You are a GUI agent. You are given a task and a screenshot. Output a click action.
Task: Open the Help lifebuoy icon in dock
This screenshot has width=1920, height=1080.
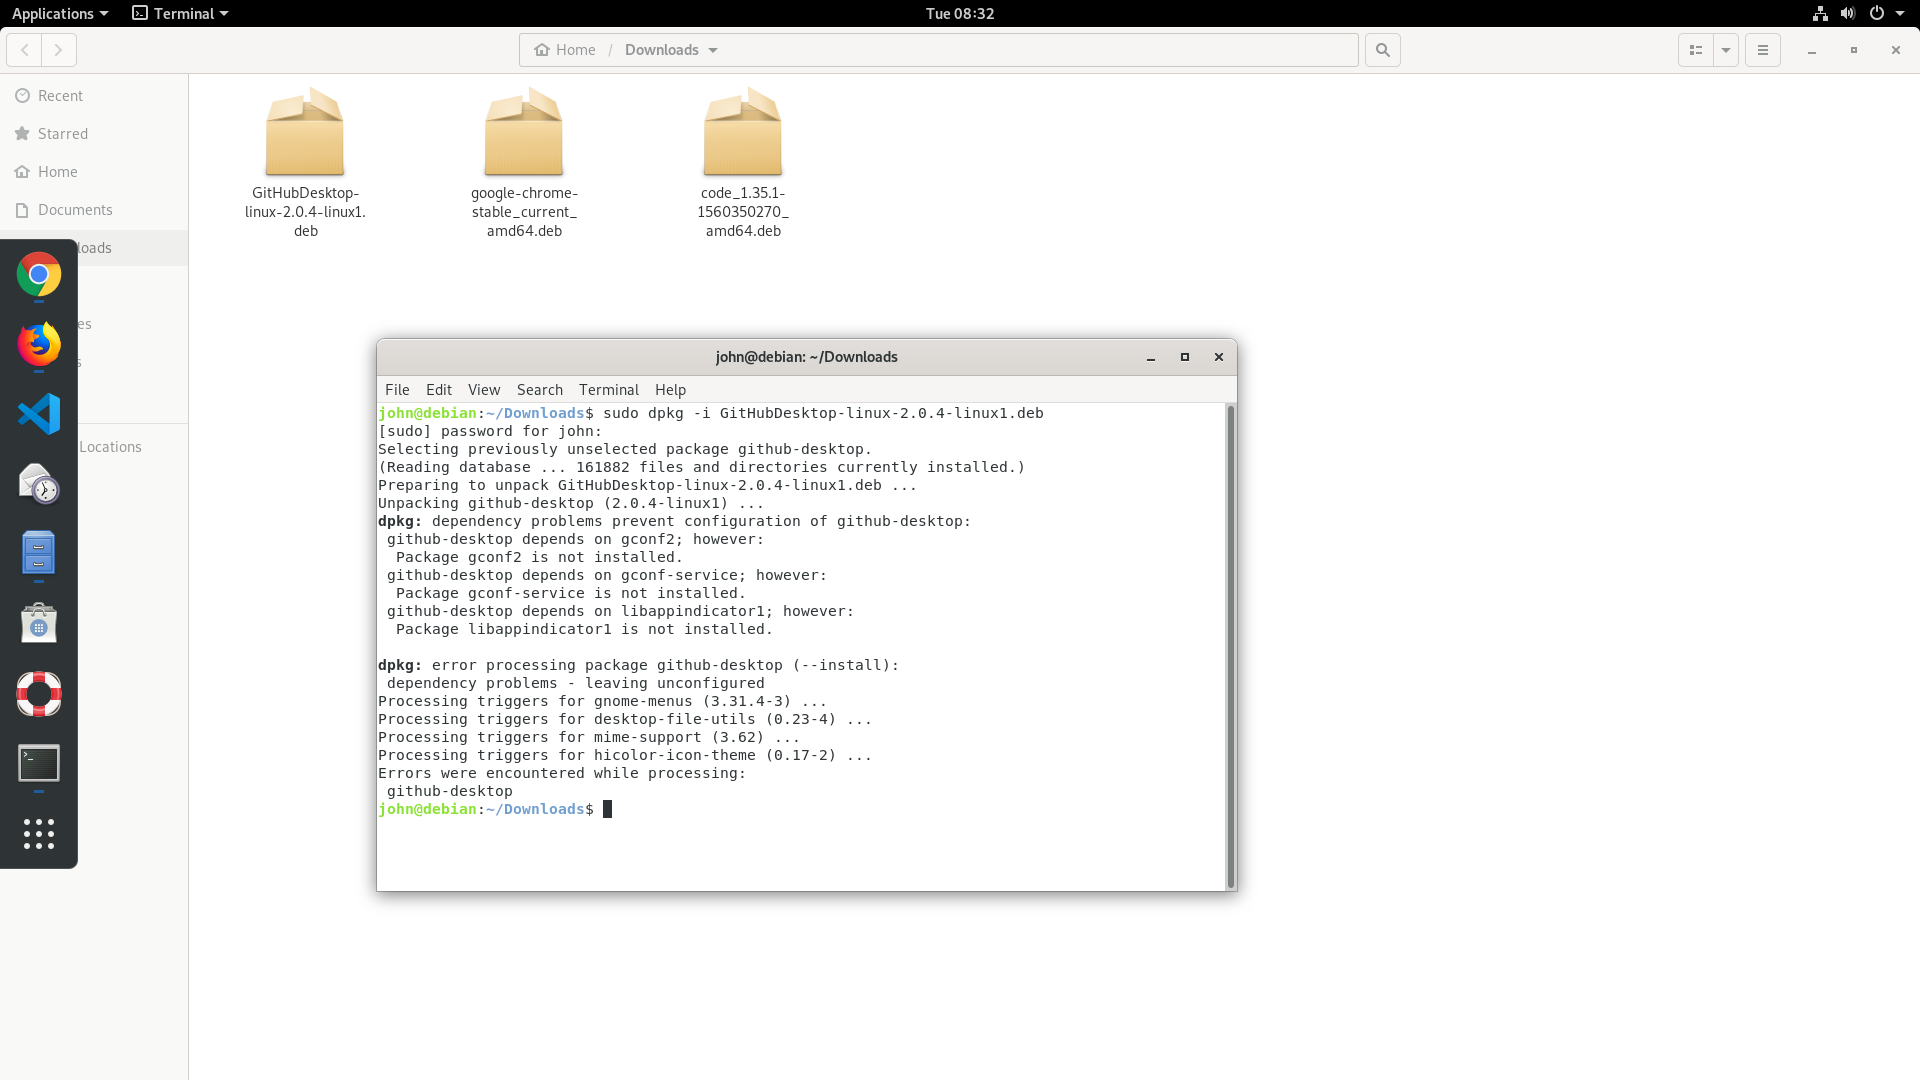39,694
